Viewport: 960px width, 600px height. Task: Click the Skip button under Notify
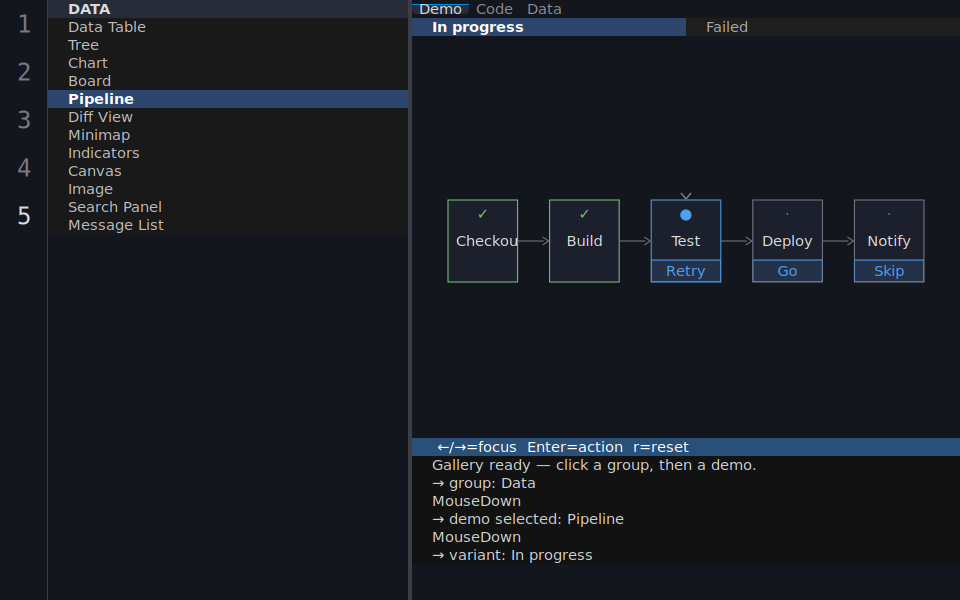pyautogui.click(x=889, y=271)
